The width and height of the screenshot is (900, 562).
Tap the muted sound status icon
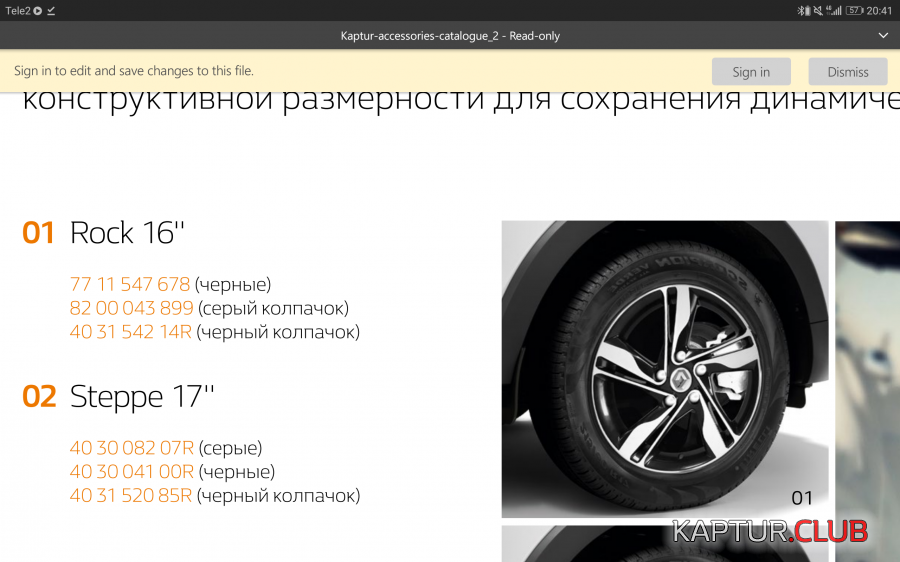coord(817,10)
